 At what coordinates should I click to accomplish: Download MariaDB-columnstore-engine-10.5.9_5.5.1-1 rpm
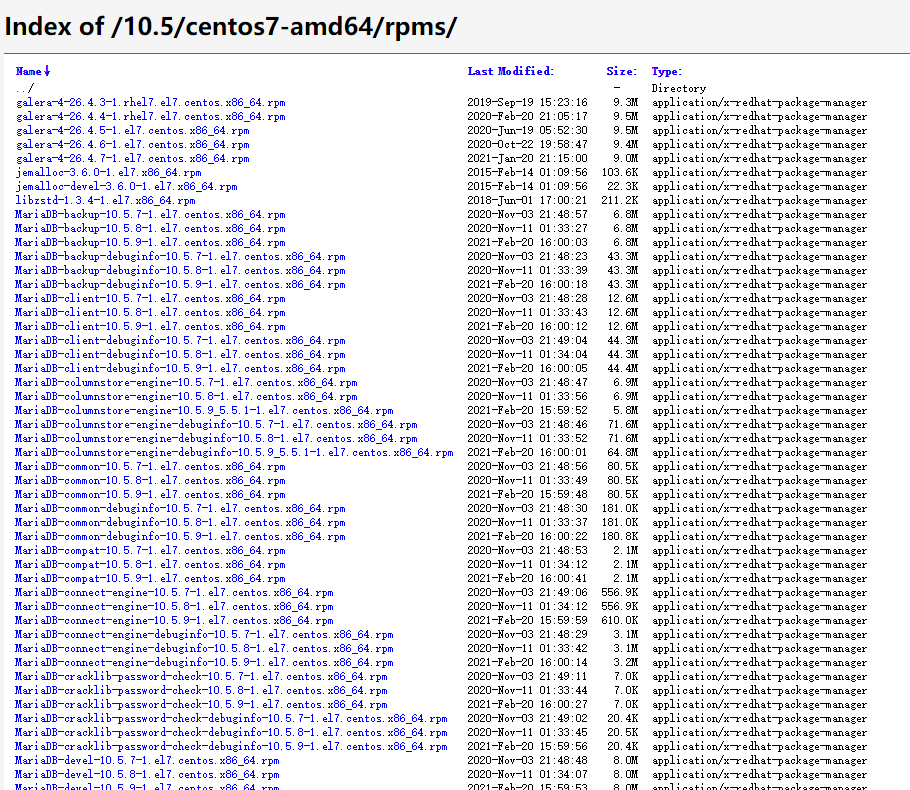(204, 410)
